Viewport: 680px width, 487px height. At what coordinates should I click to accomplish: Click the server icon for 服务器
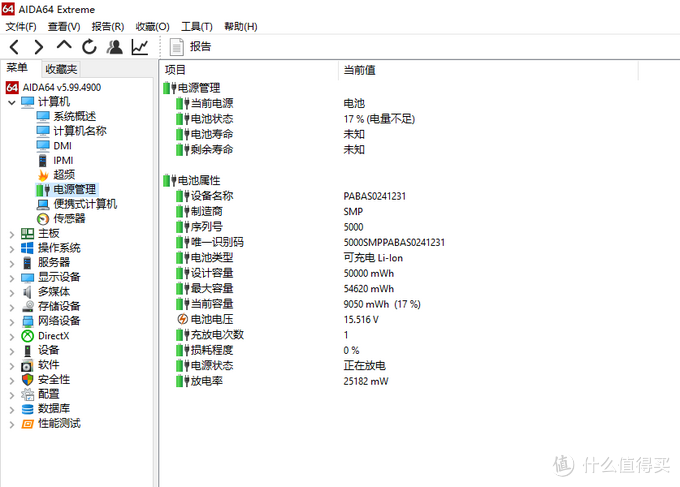(27, 263)
